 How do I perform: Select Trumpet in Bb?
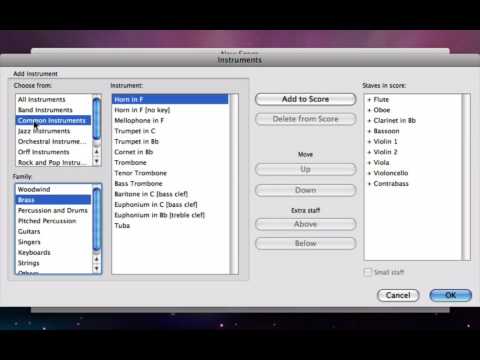click(x=171, y=141)
